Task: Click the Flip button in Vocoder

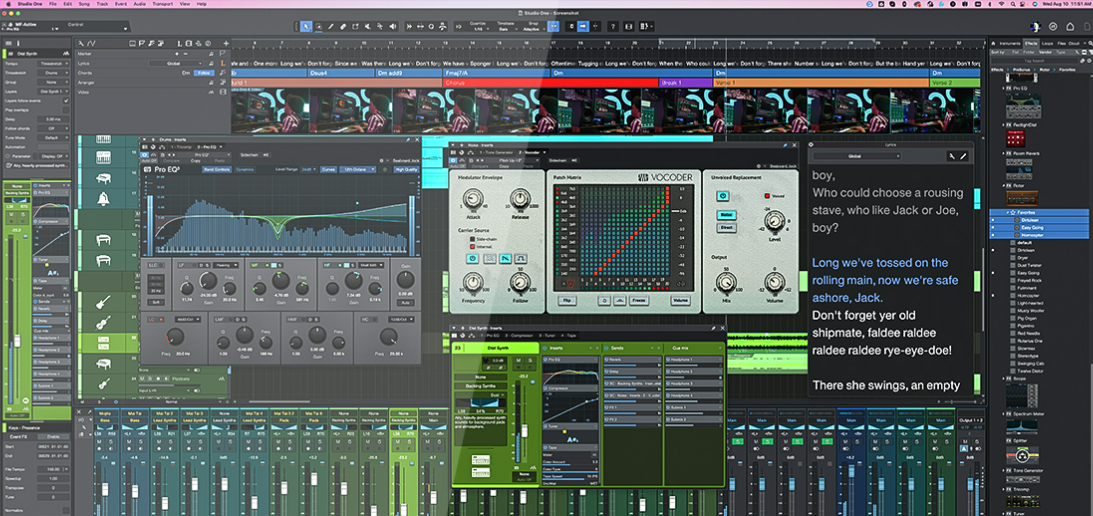Action: pos(567,301)
